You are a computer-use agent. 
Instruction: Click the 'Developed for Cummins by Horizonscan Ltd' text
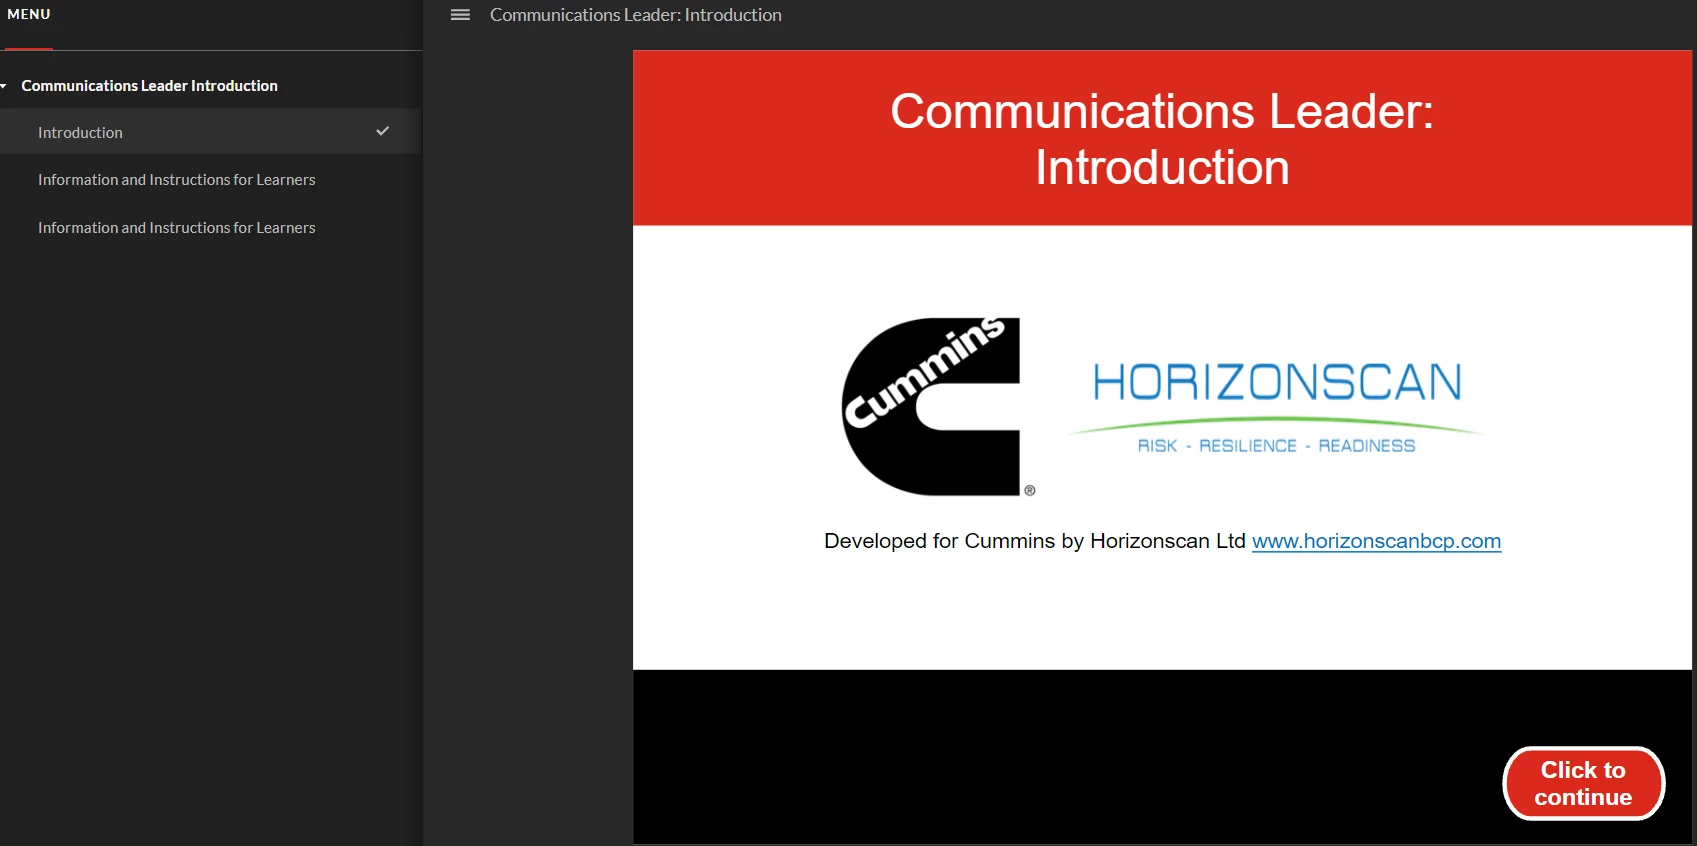click(x=1035, y=541)
